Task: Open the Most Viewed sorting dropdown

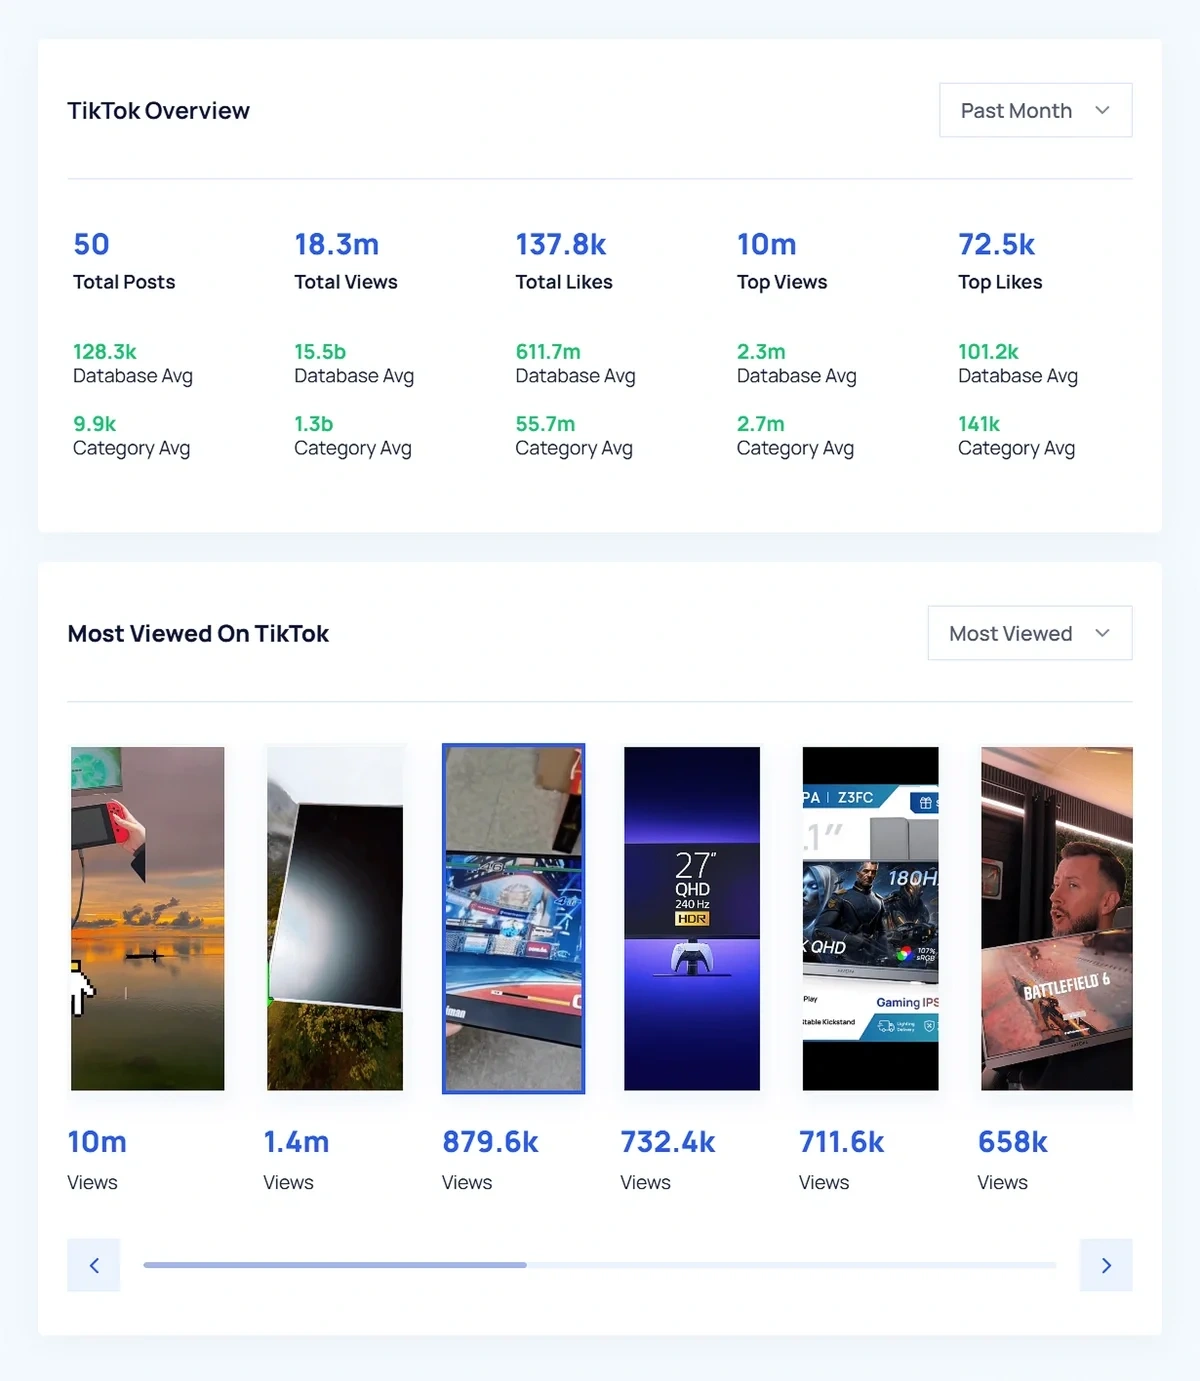Action: coord(1029,633)
